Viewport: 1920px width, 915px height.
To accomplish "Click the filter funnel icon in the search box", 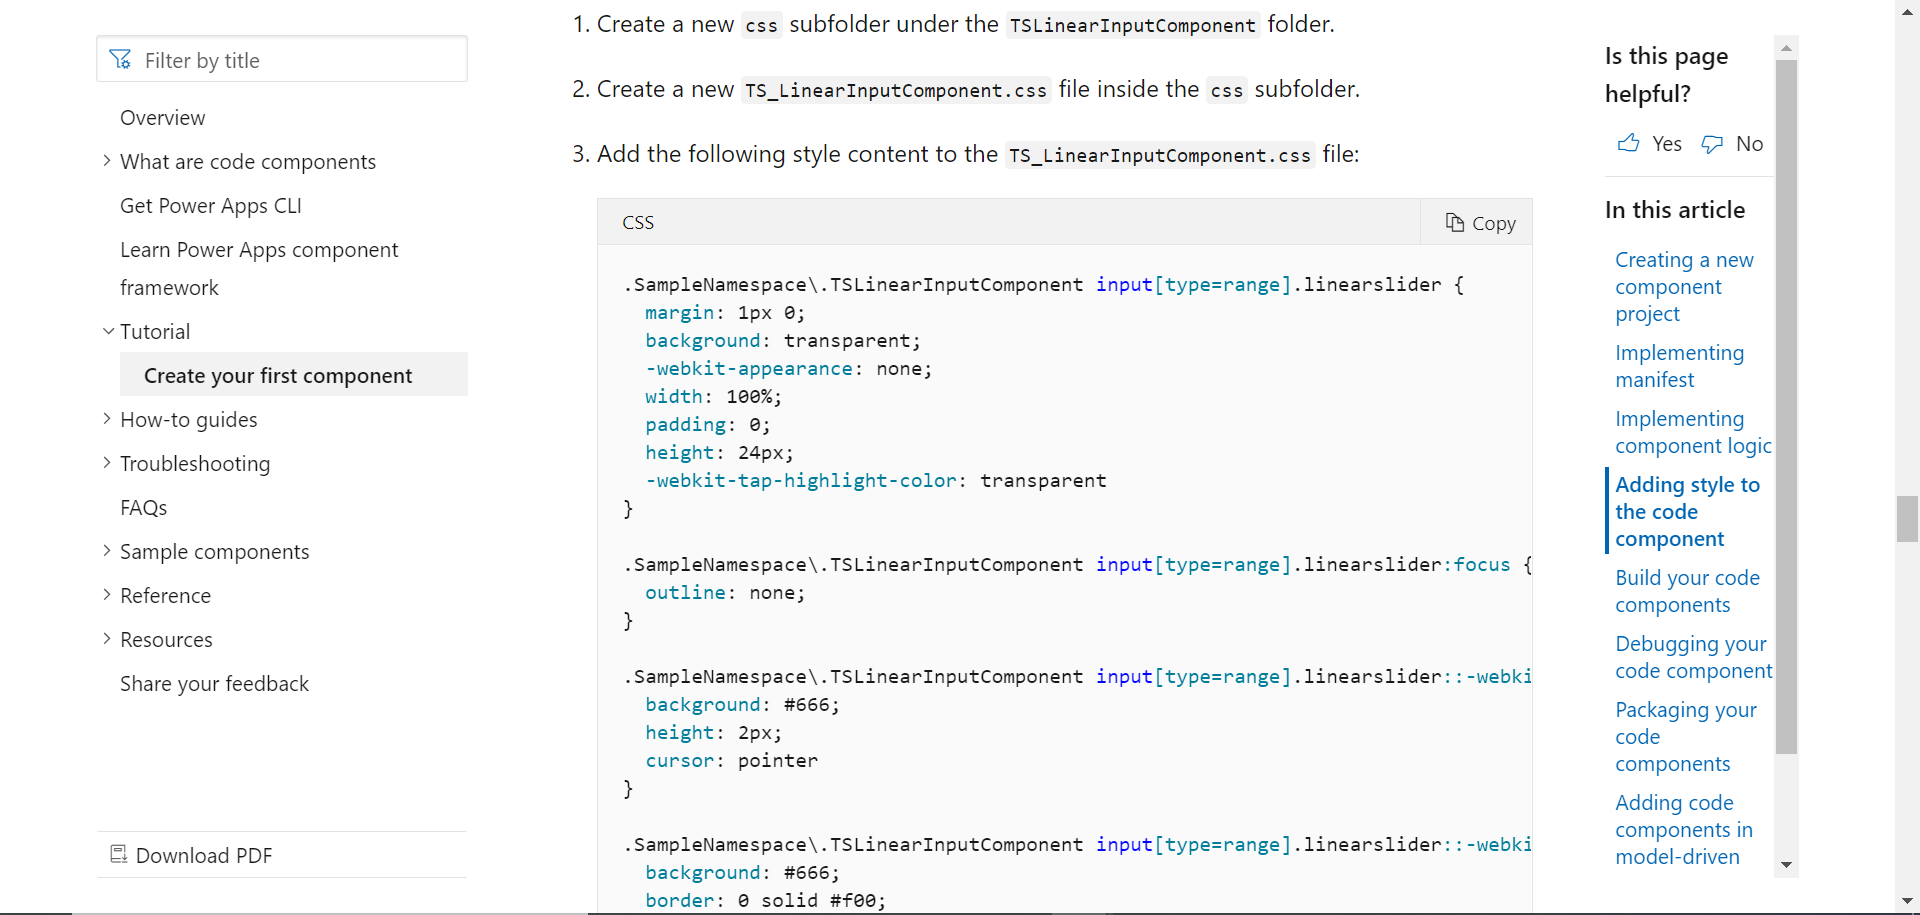I will coord(119,59).
